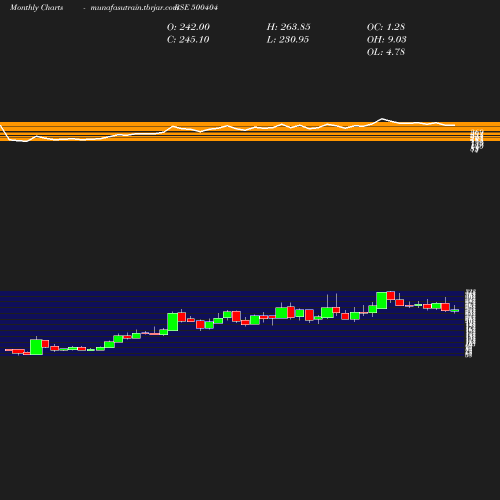Click the low value "L: 230.95"
This screenshot has height=500, width=500.
[x=288, y=40]
